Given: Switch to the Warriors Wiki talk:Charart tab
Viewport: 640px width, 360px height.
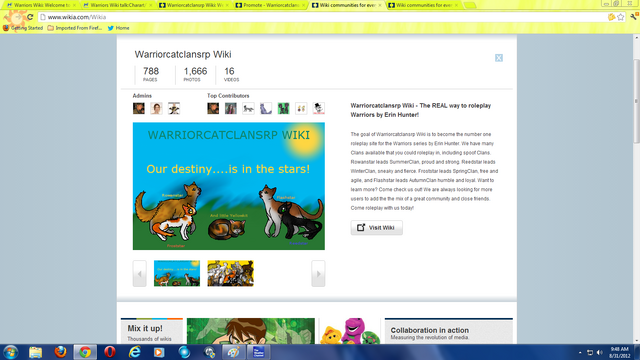Looking at the screenshot, I should click(117, 5).
